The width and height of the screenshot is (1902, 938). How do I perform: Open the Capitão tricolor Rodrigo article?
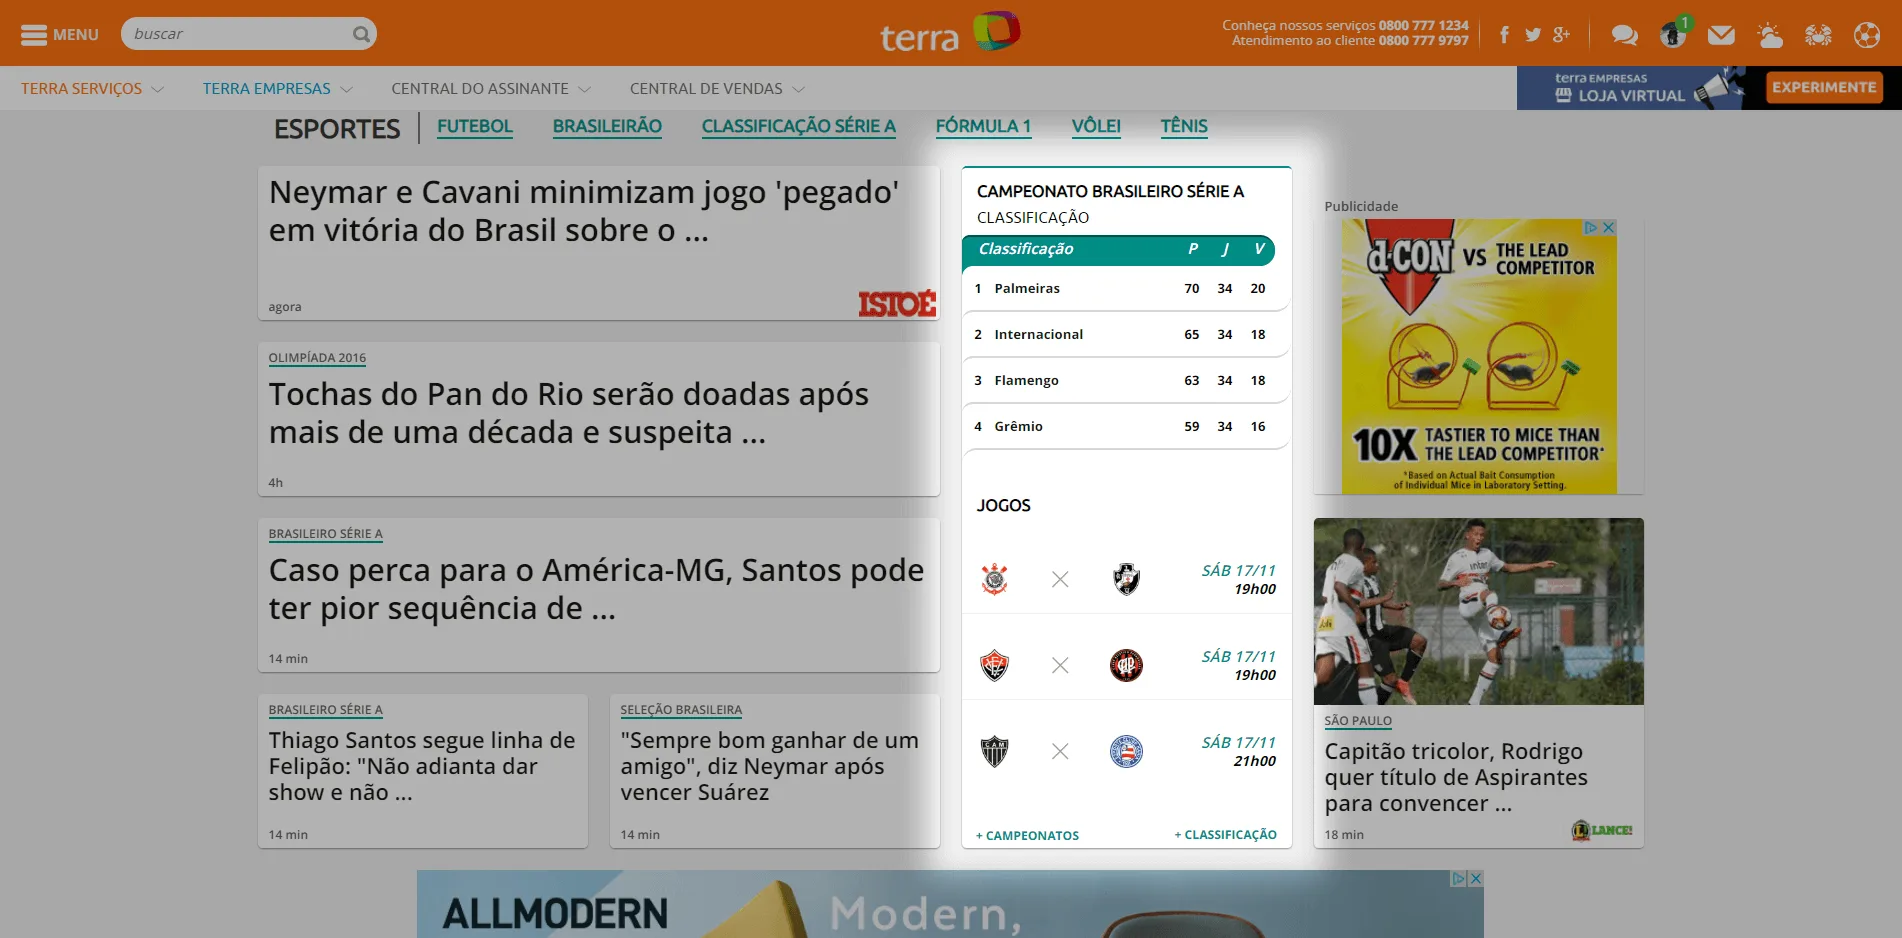(x=1456, y=777)
